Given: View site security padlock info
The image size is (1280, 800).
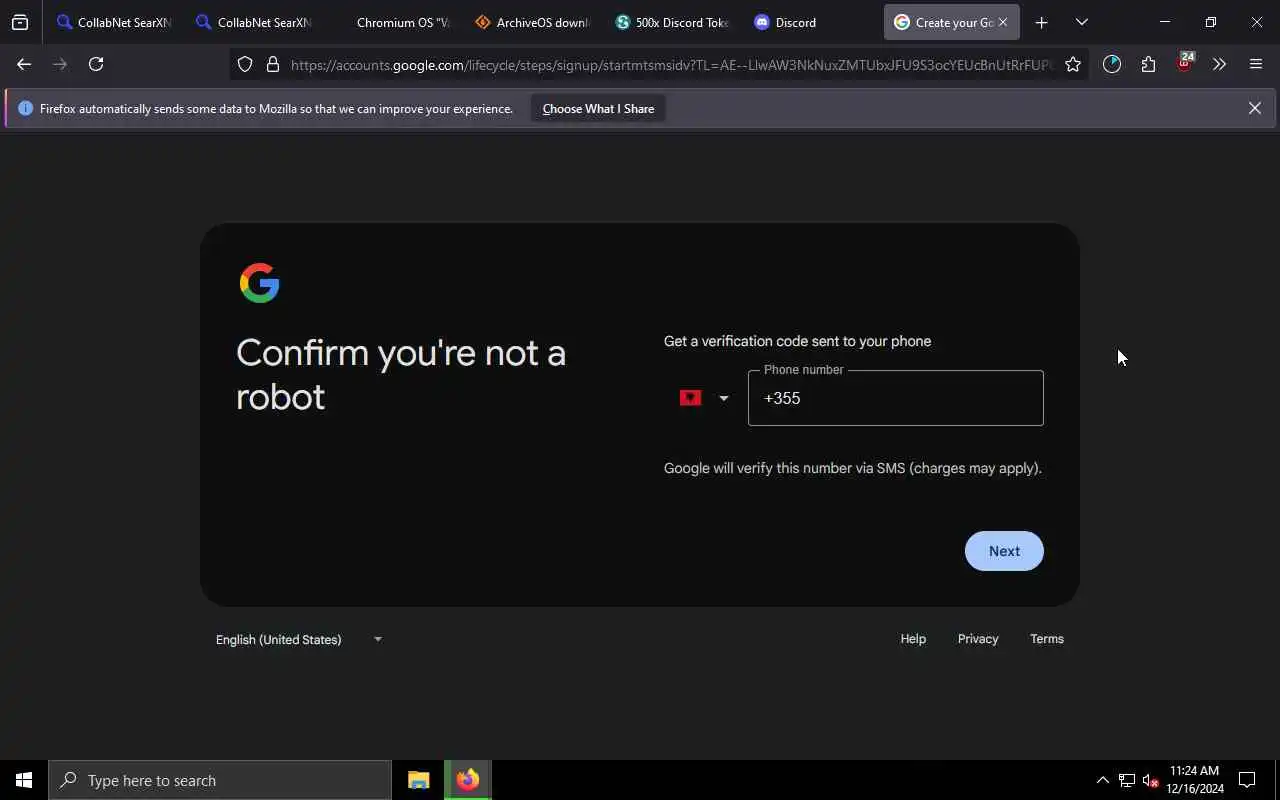Looking at the screenshot, I should pos(272,64).
